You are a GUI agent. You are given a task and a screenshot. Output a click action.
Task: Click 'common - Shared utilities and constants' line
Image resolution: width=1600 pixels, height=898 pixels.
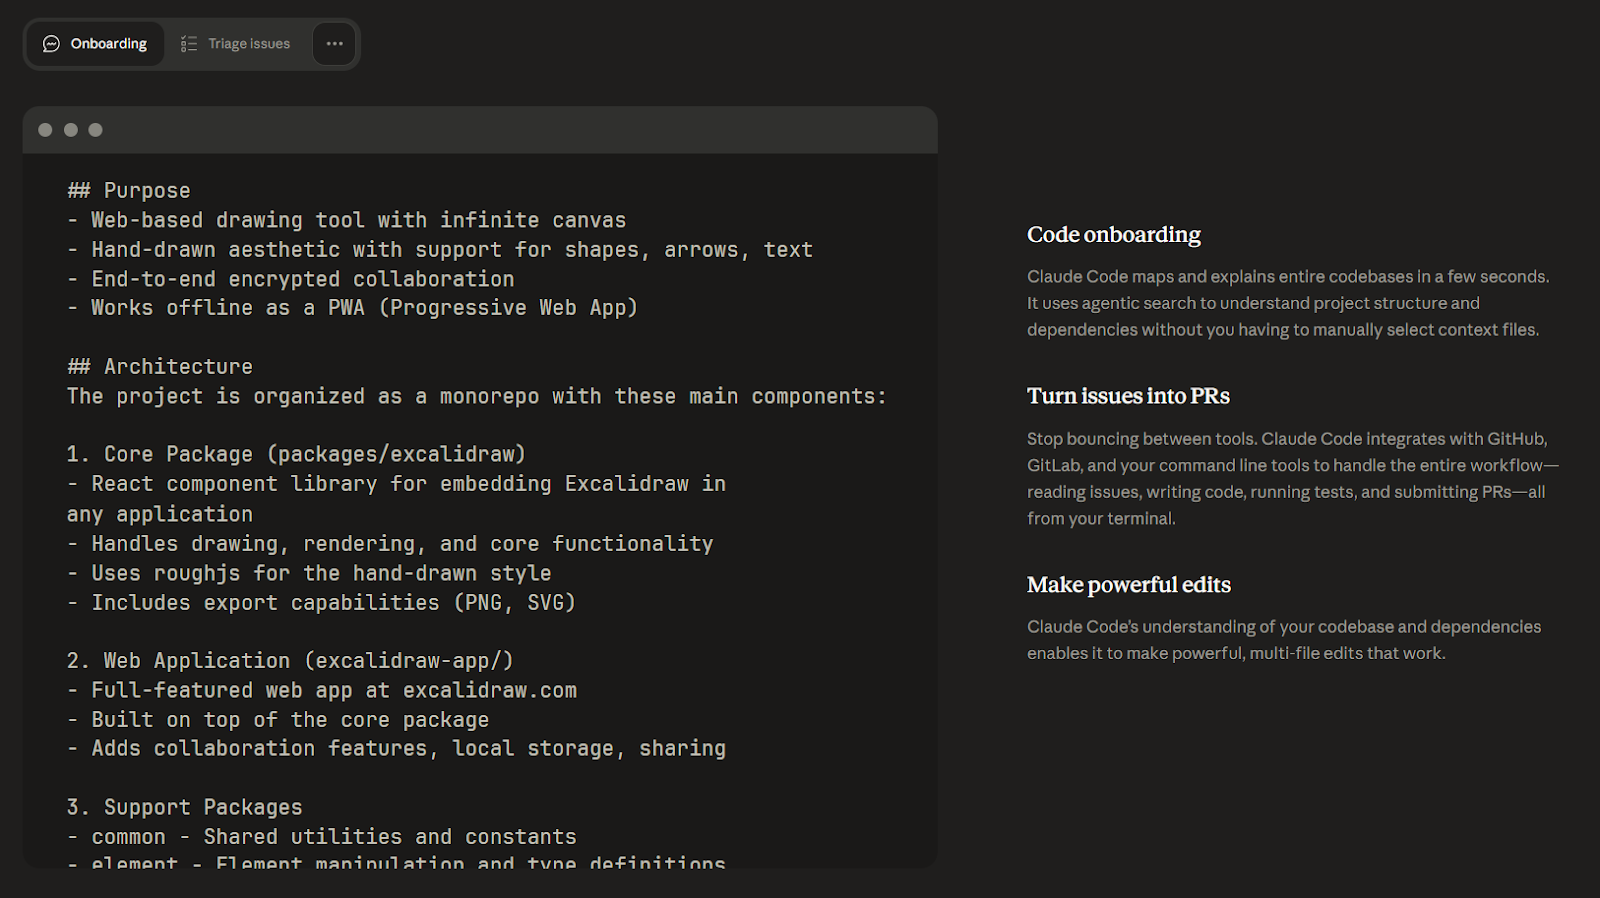pos(322,837)
